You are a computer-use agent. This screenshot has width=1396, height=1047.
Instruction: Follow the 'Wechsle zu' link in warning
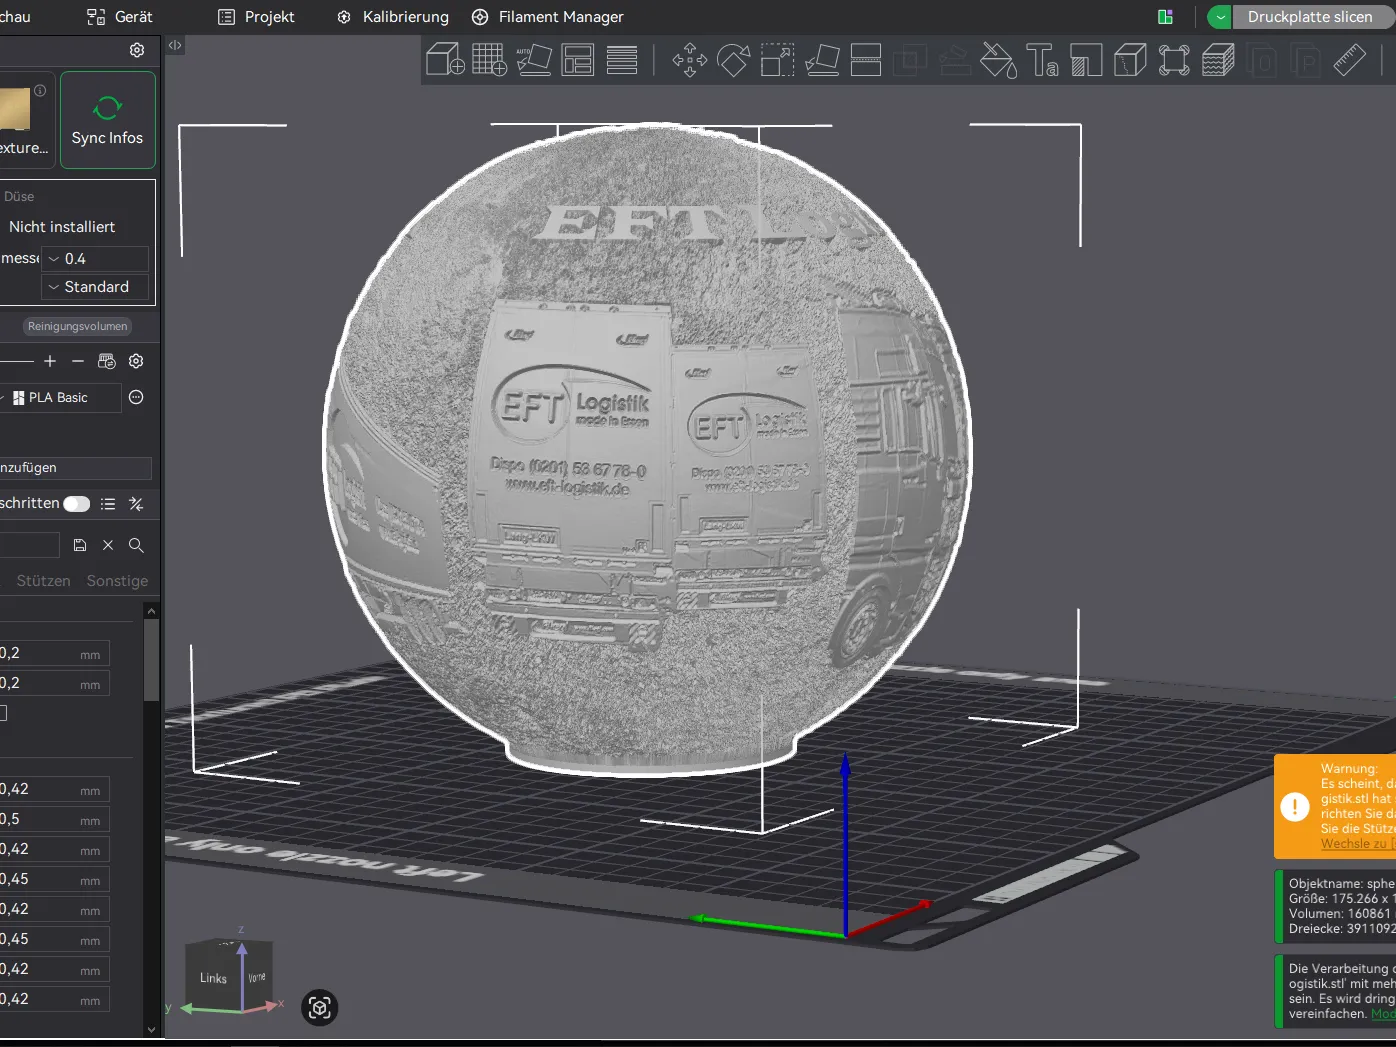pyautogui.click(x=1358, y=844)
